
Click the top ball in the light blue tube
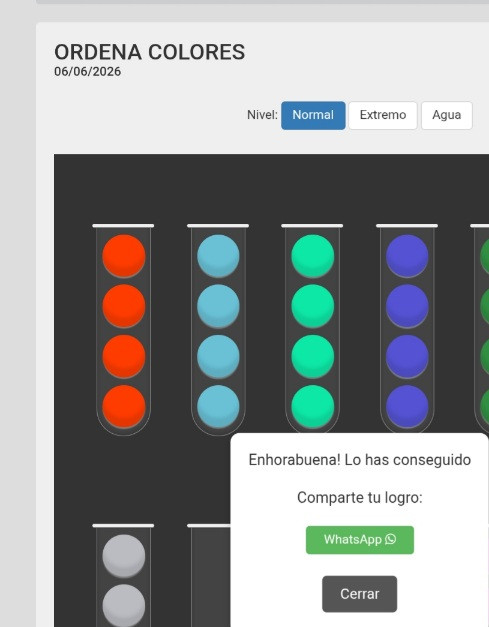[218, 256]
